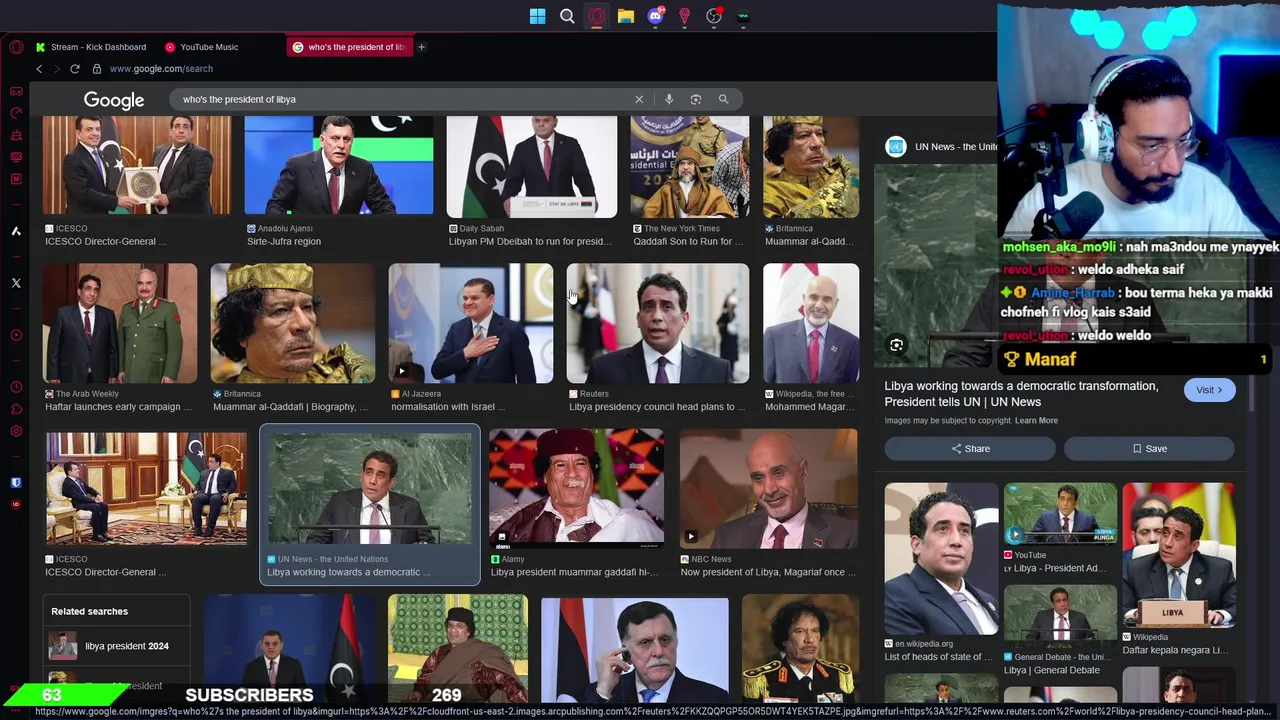
Task: Open Wikipedia 'Daftar kepala negara' related image
Action: (1179, 555)
